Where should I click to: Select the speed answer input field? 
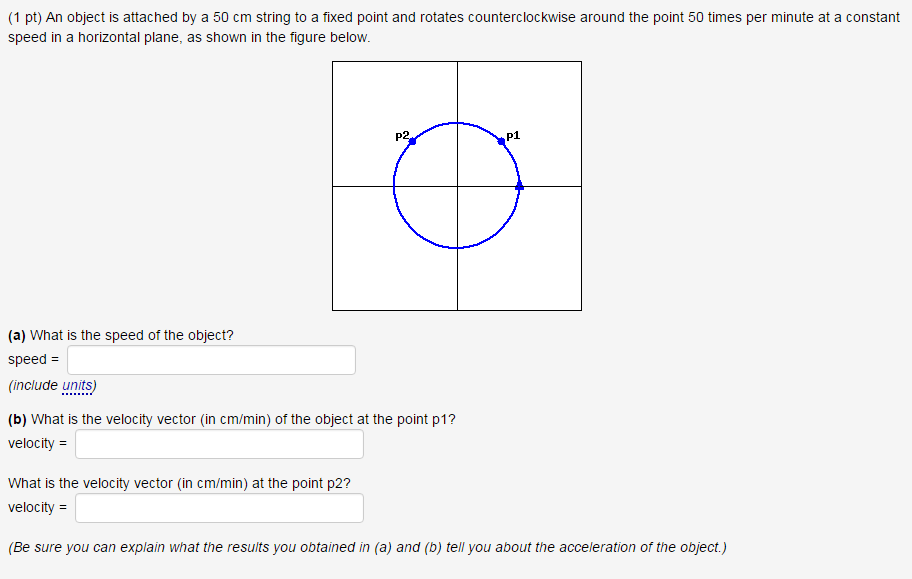click(x=210, y=359)
